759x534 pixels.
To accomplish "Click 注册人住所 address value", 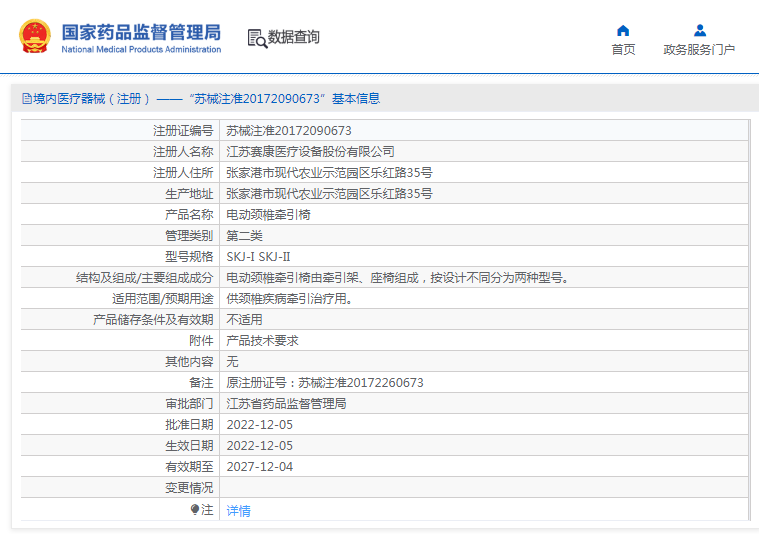I will point(329,173).
